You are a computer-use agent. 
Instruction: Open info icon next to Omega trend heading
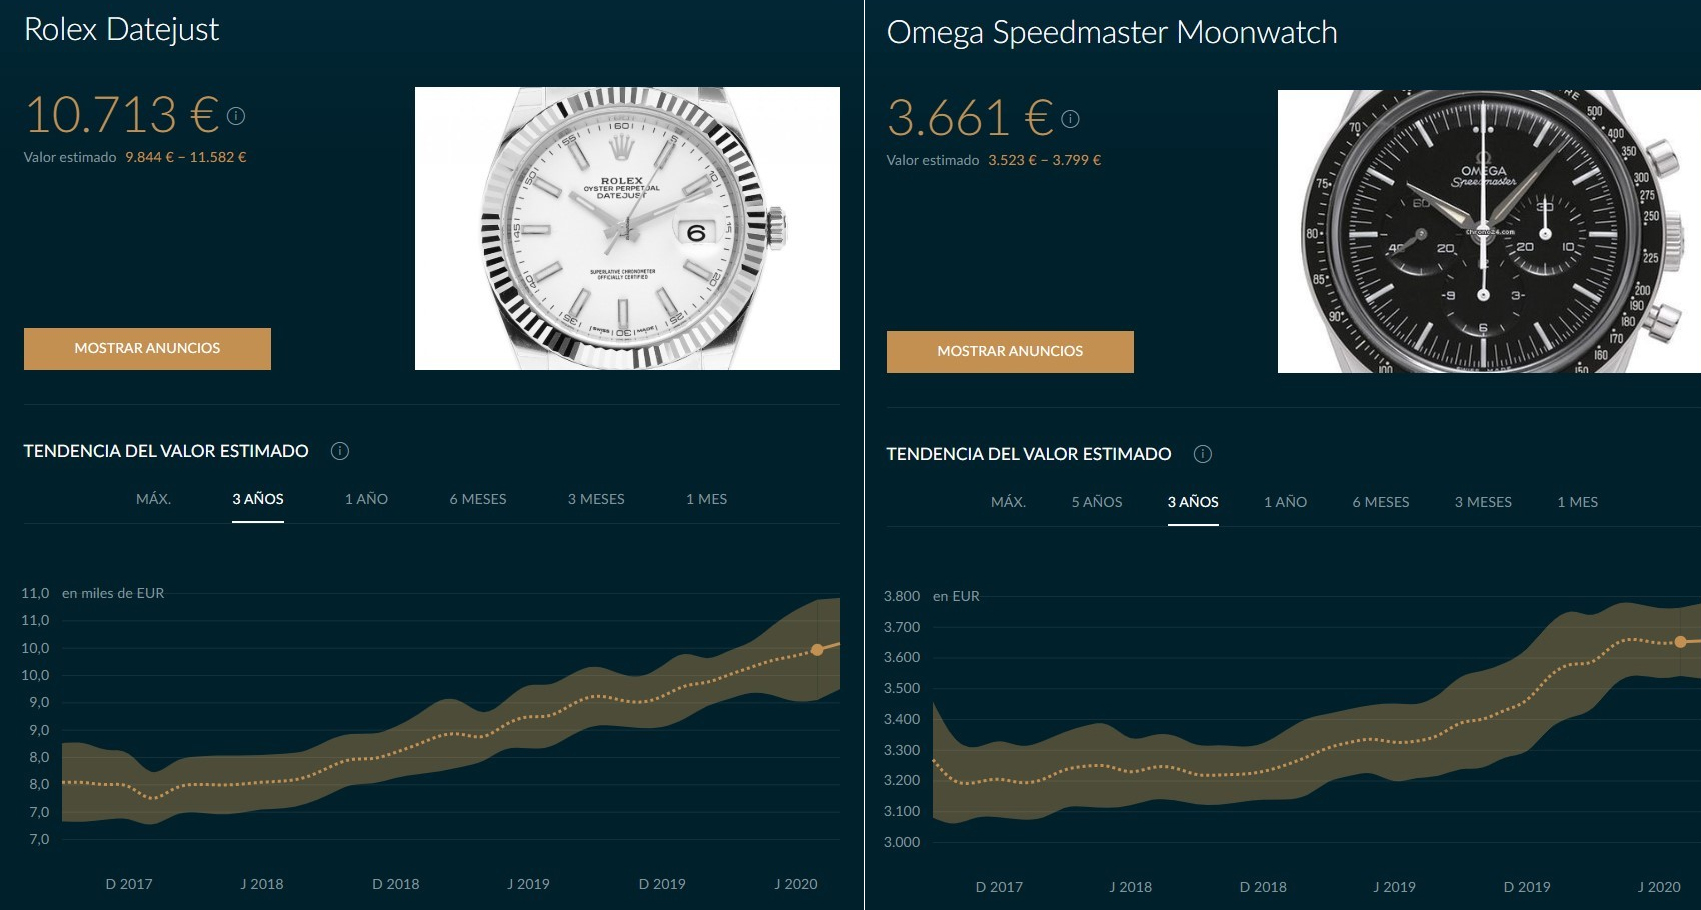pos(1203,454)
